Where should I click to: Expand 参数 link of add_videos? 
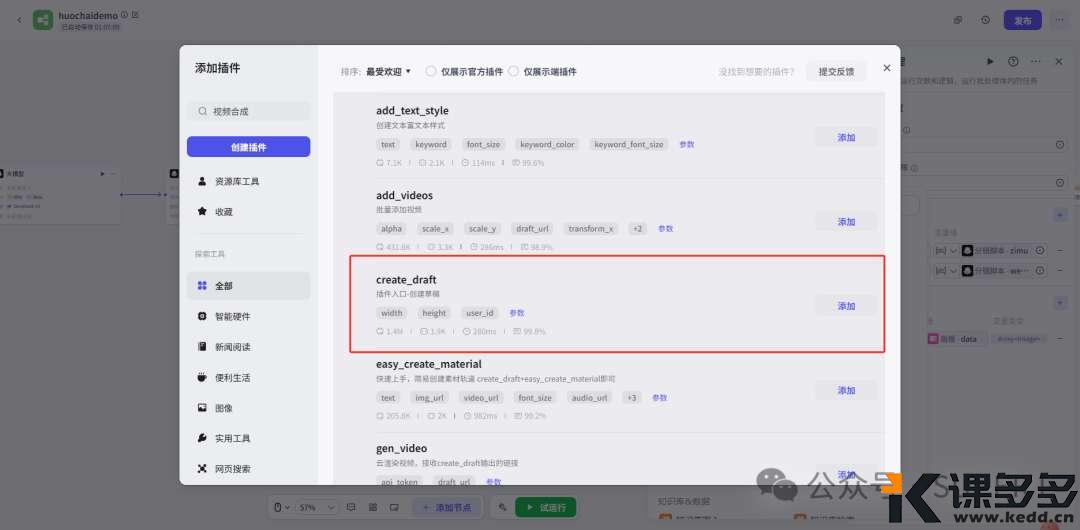(665, 229)
